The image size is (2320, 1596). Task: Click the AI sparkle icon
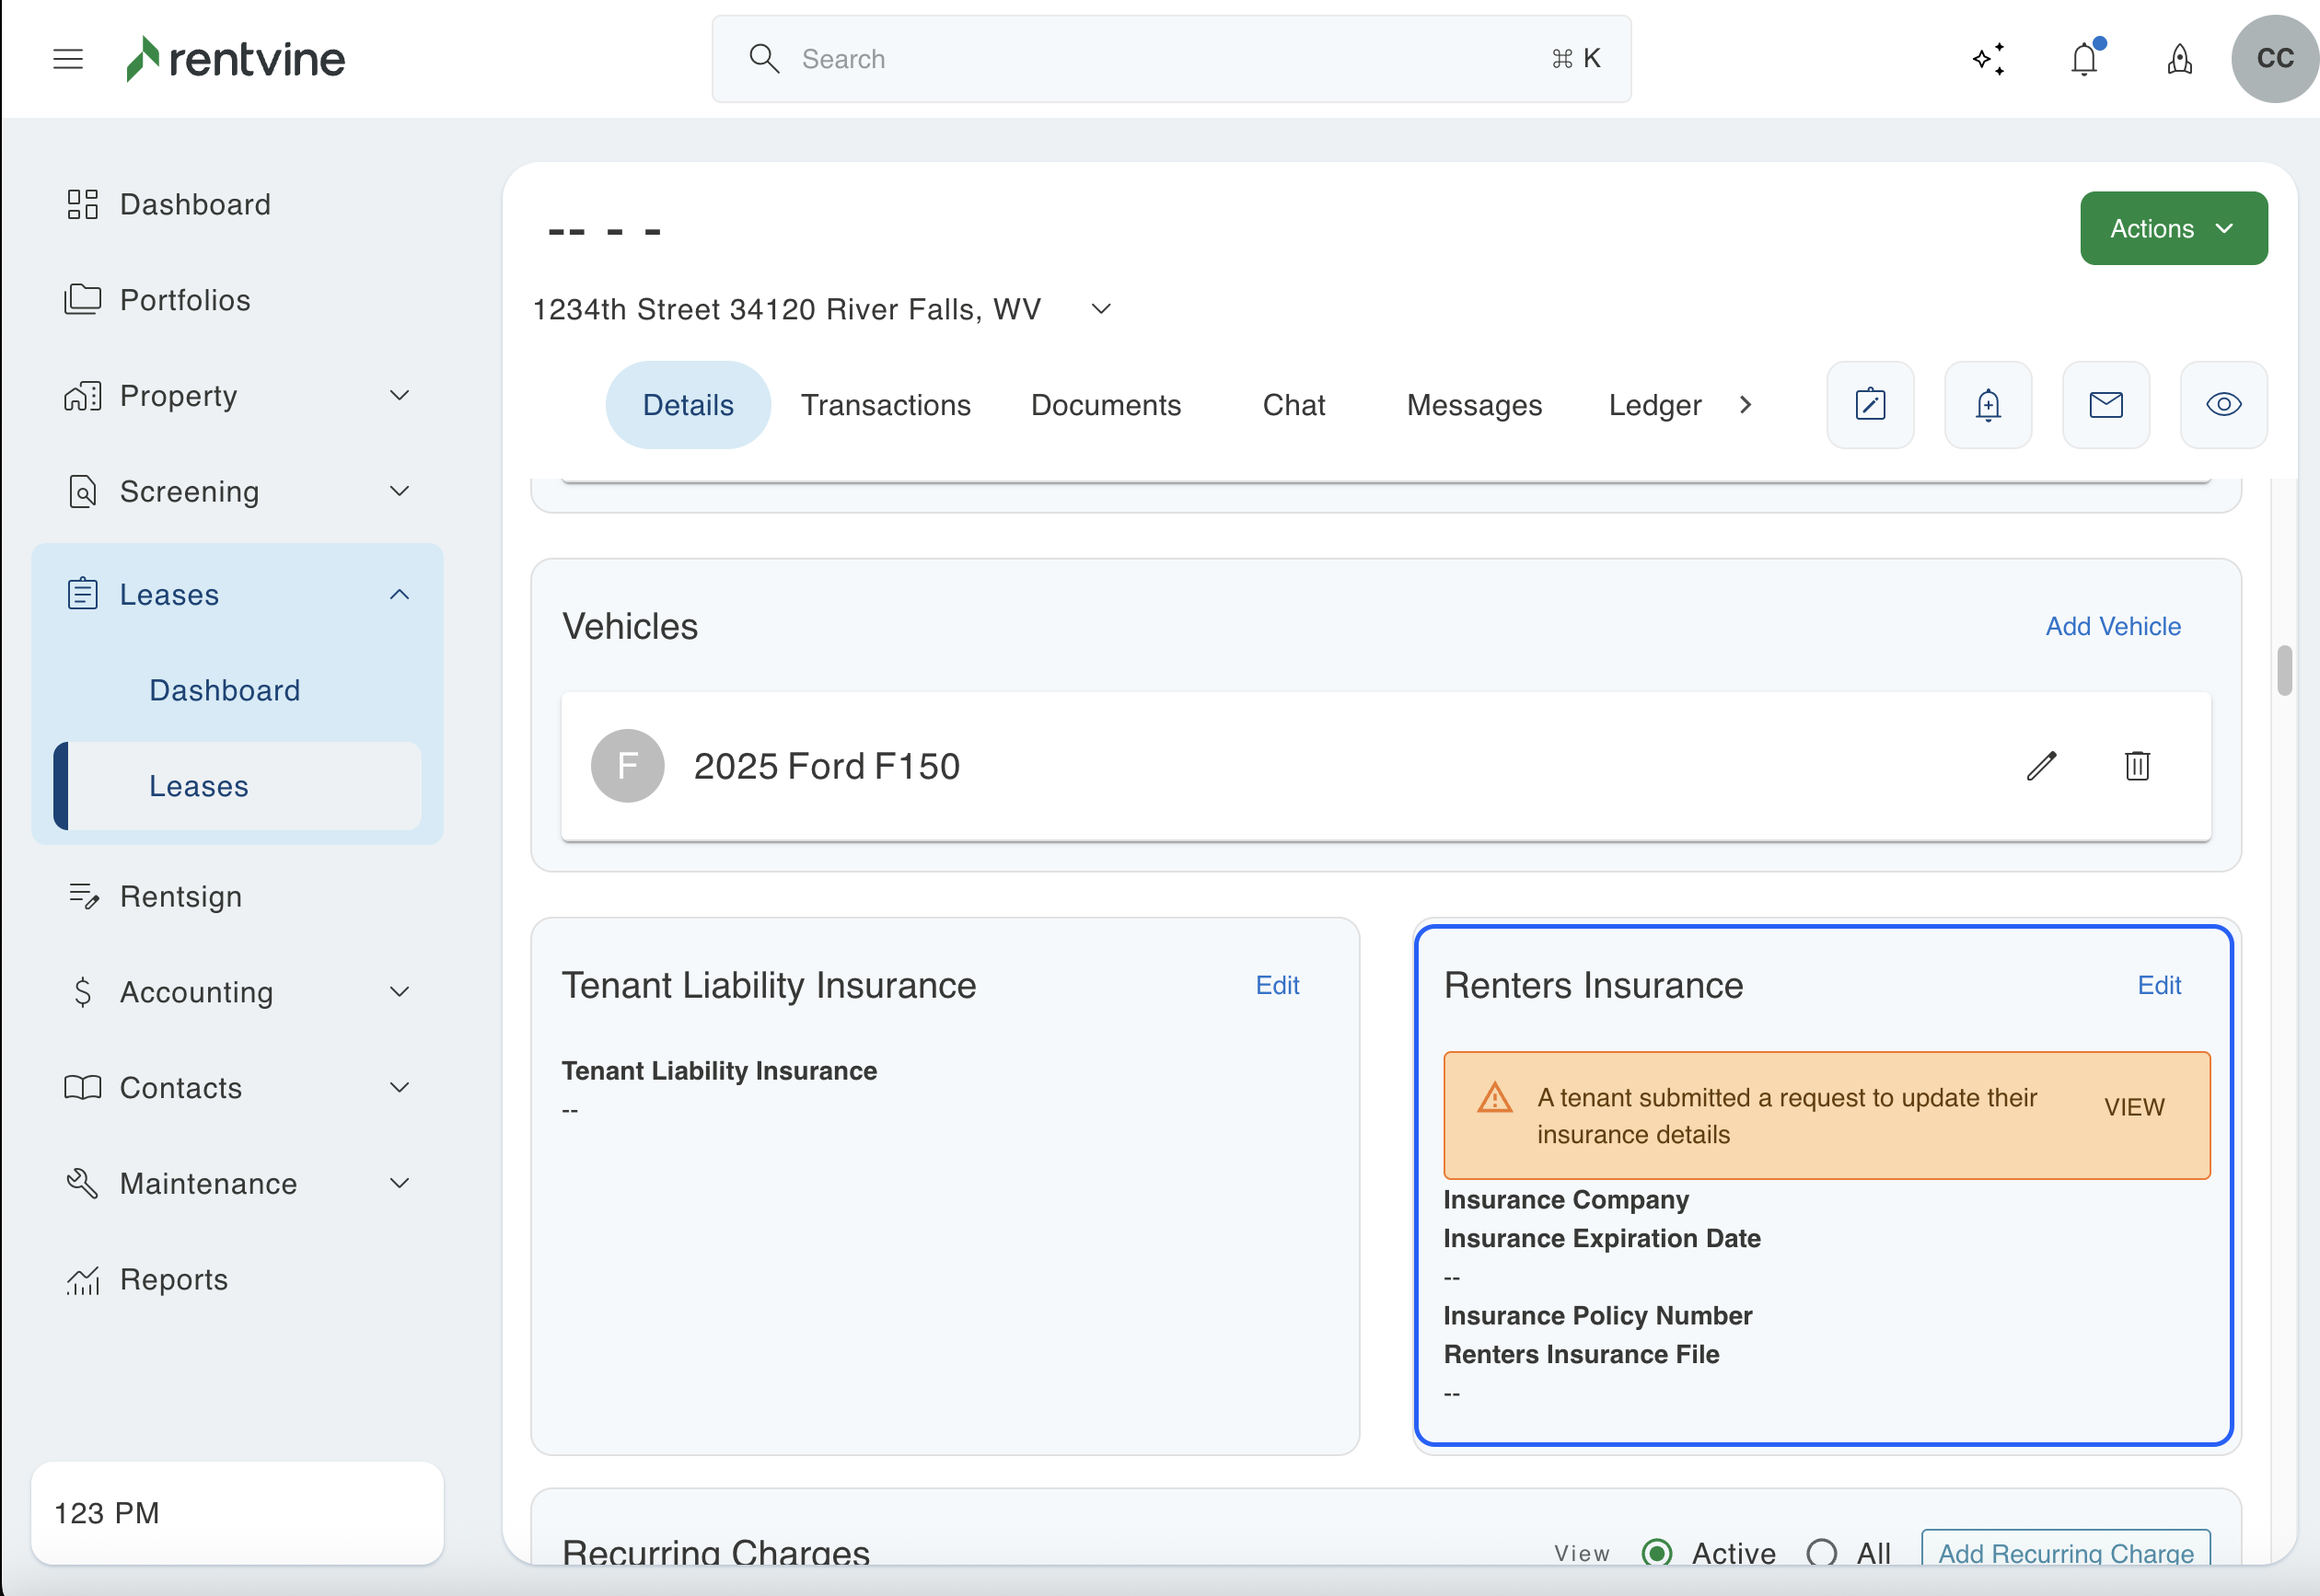(x=1988, y=59)
